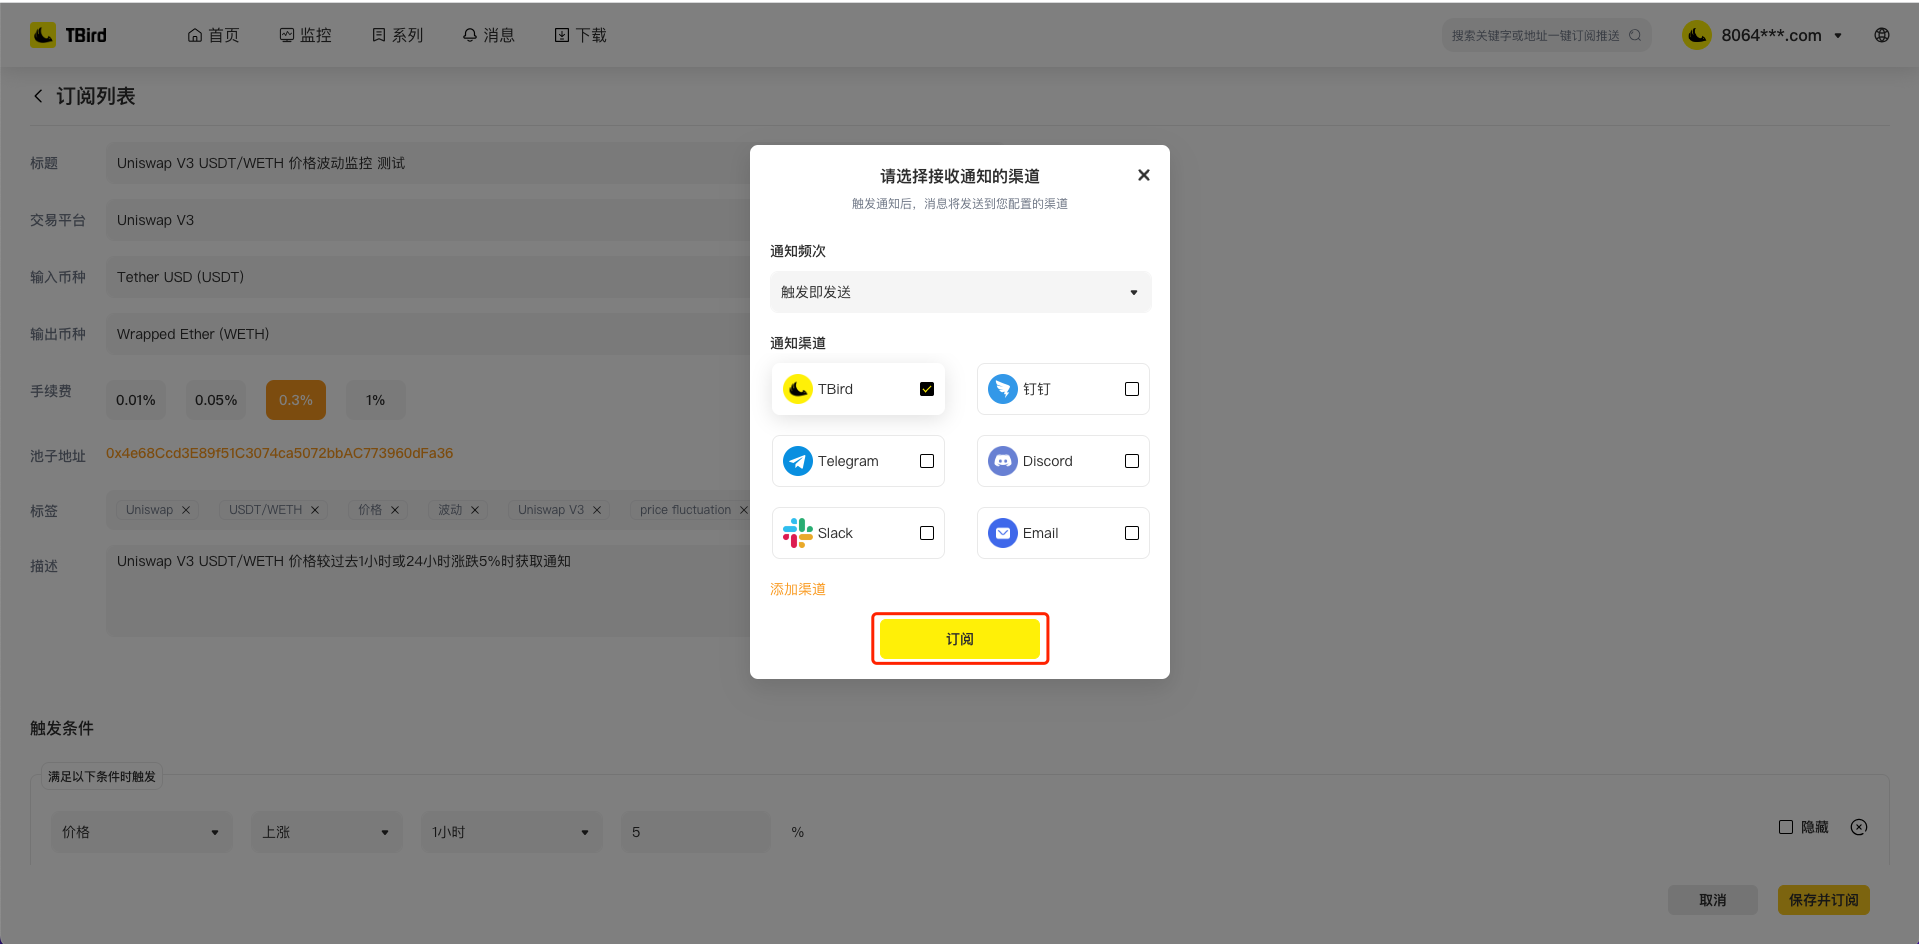Click the 添加渠道 link
1919x944 pixels.
[x=797, y=589]
